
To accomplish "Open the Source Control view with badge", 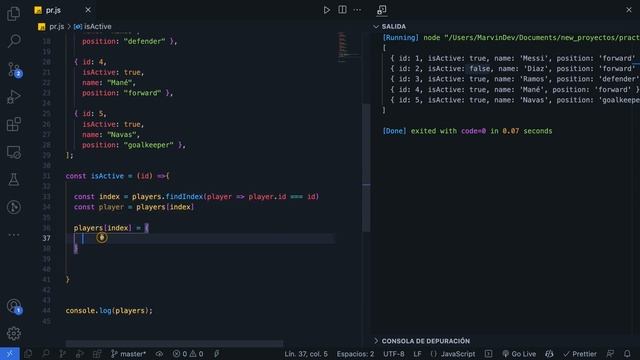I will pos(14,70).
